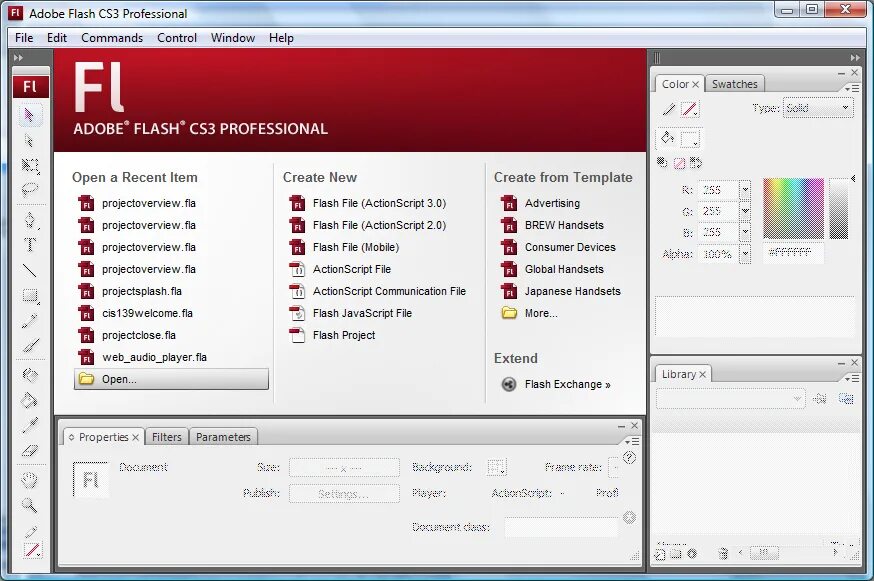The image size is (874, 581).
Task: Open the Properties panel options menu
Action: pyautogui.click(x=632, y=442)
